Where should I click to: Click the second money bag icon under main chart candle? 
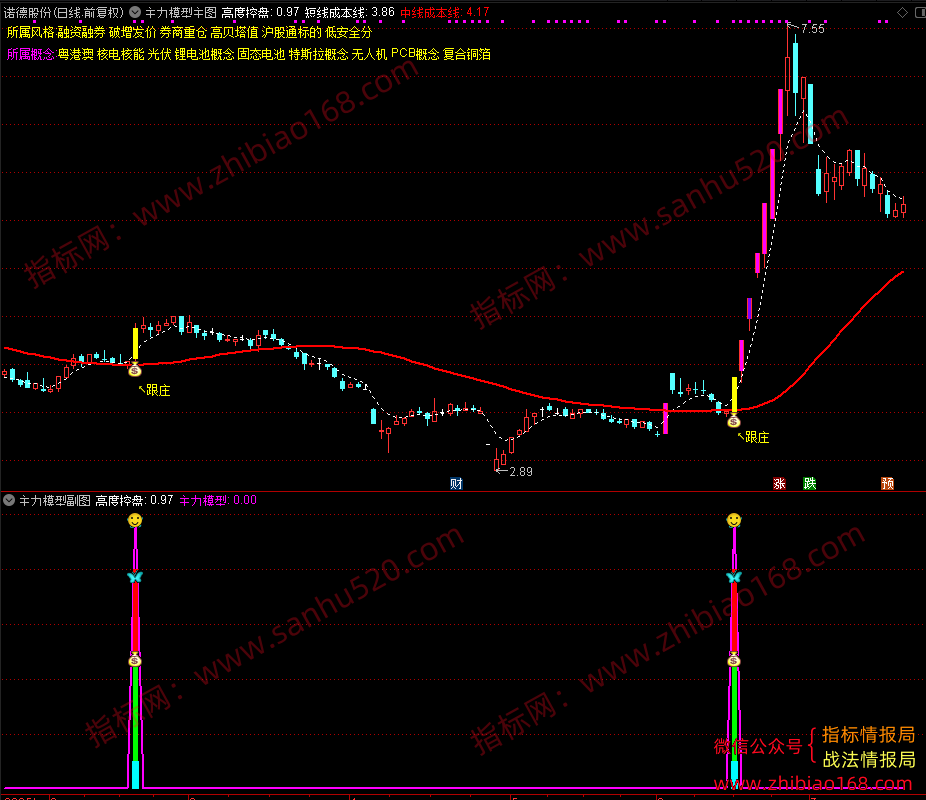733,420
